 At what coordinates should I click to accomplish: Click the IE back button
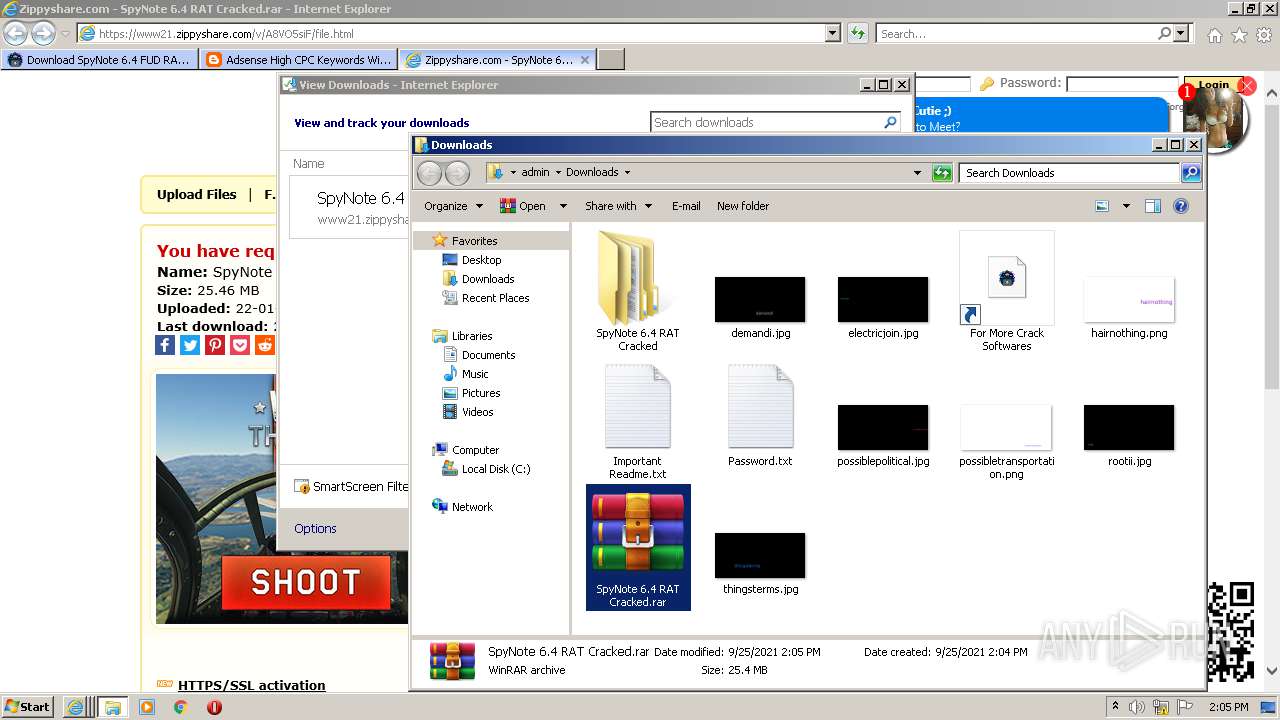pos(16,34)
